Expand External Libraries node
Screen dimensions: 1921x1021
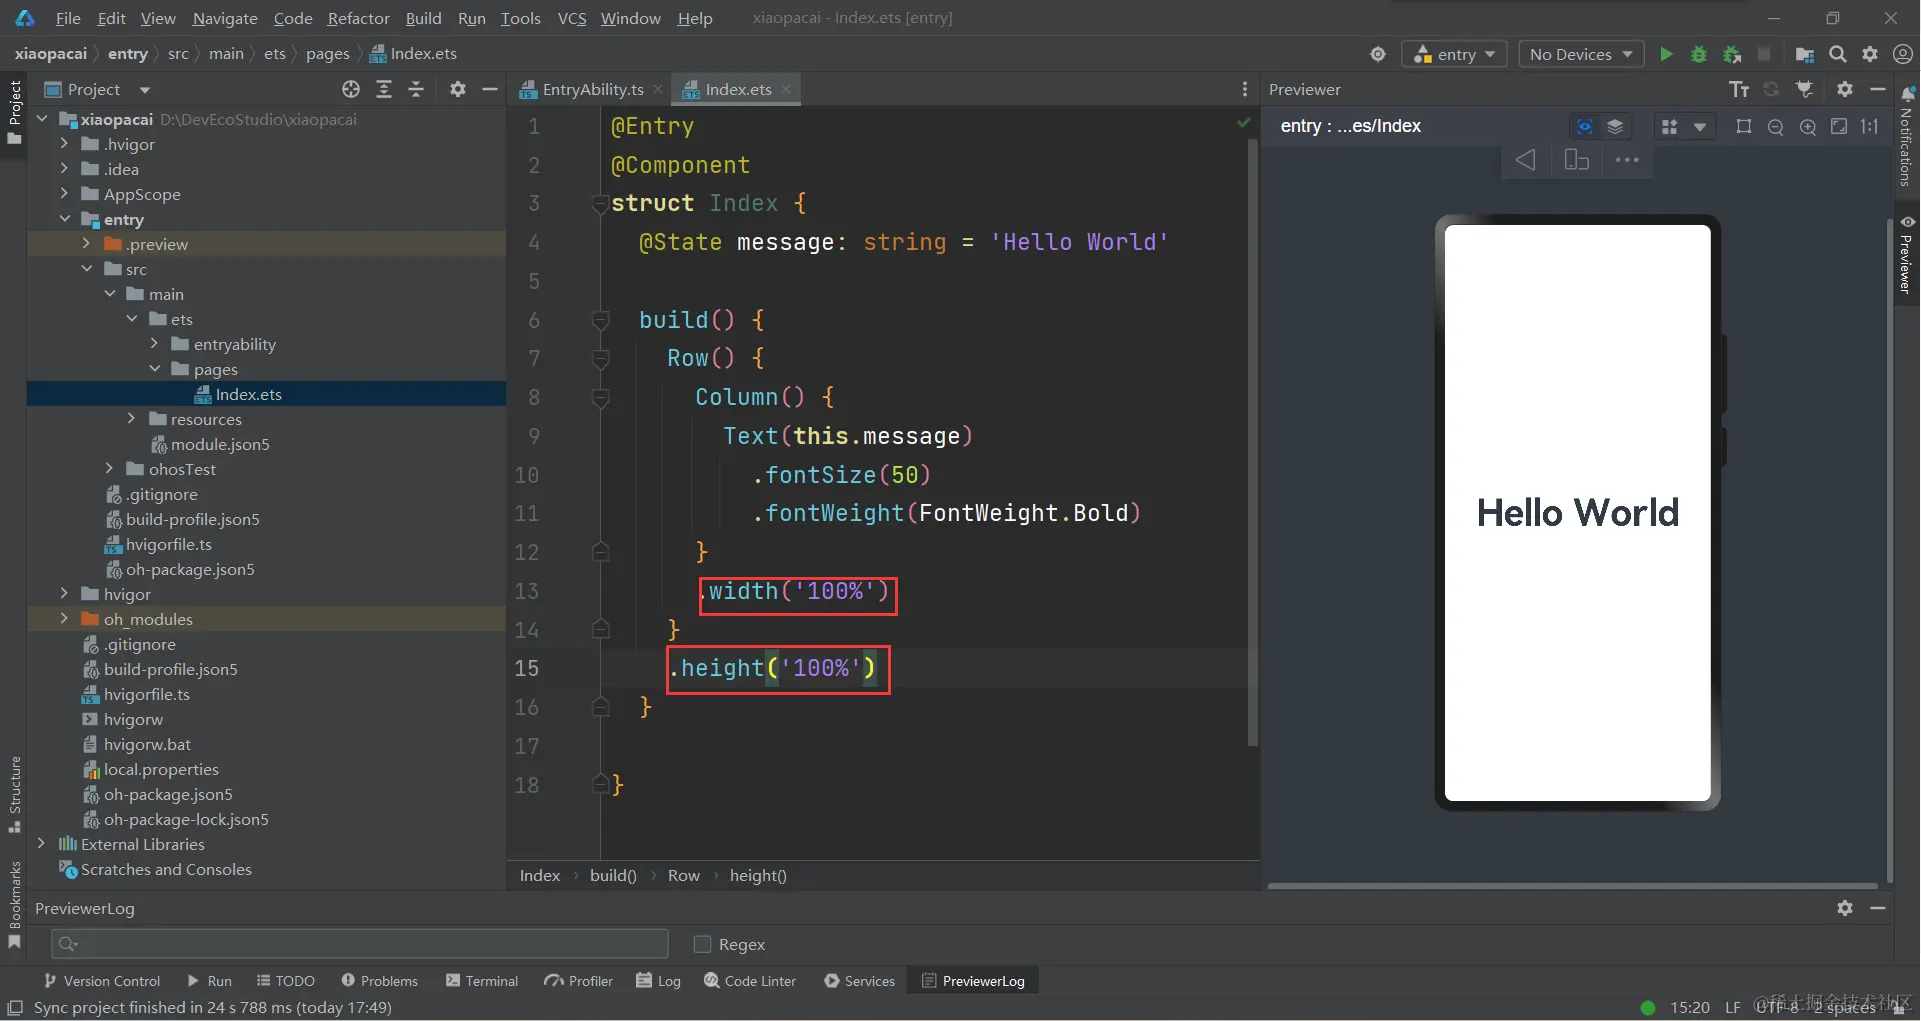point(41,844)
